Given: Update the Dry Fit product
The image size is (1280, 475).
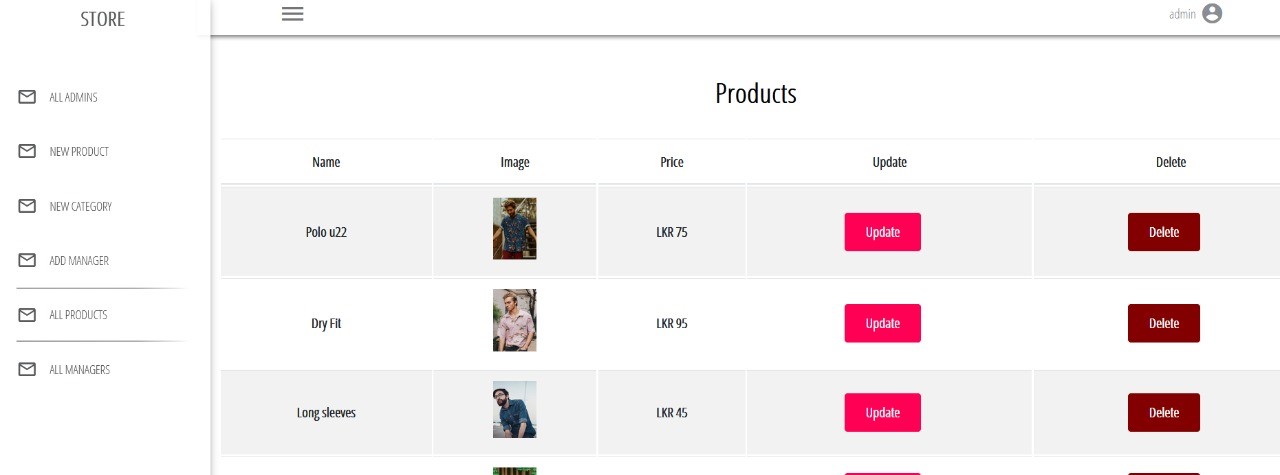Looking at the screenshot, I should (x=882, y=323).
